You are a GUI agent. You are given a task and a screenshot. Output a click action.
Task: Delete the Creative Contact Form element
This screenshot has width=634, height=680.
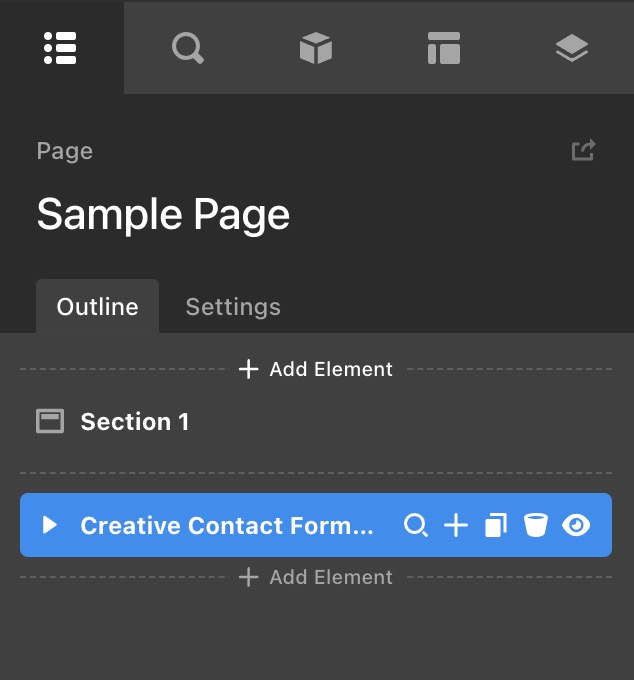536,525
